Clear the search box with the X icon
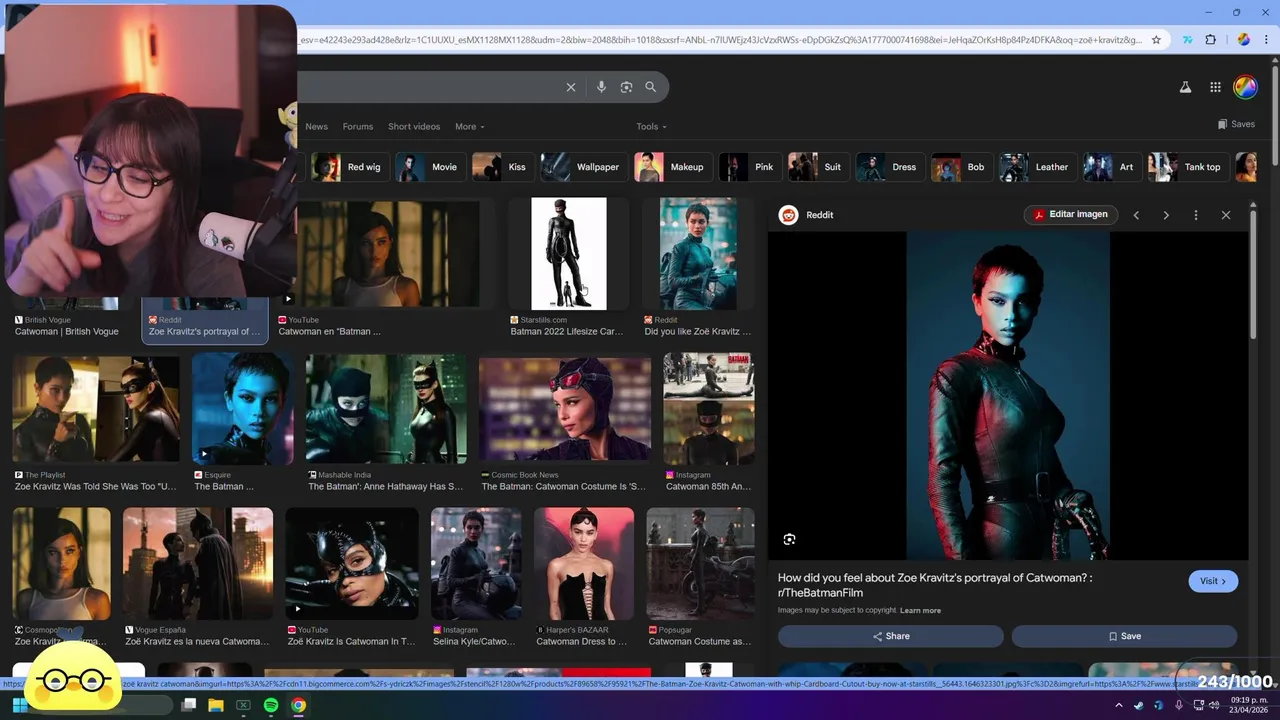Image resolution: width=1280 pixels, height=720 pixels. 571,87
